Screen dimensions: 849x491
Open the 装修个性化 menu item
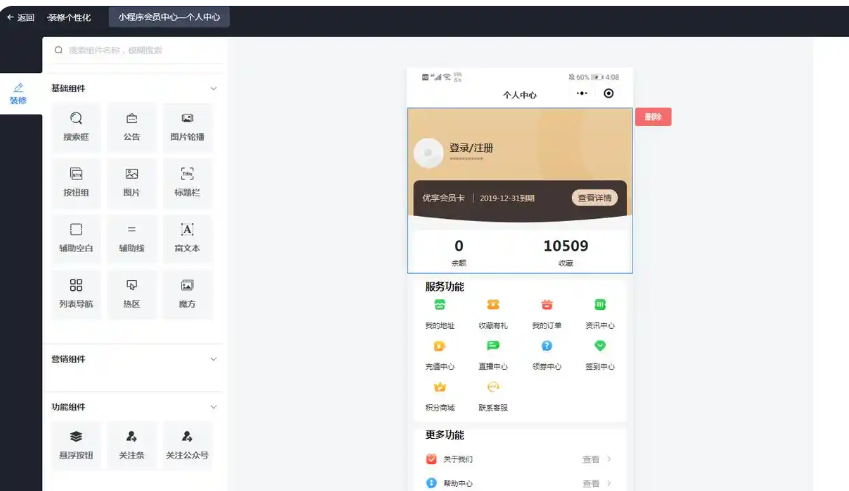[69, 17]
